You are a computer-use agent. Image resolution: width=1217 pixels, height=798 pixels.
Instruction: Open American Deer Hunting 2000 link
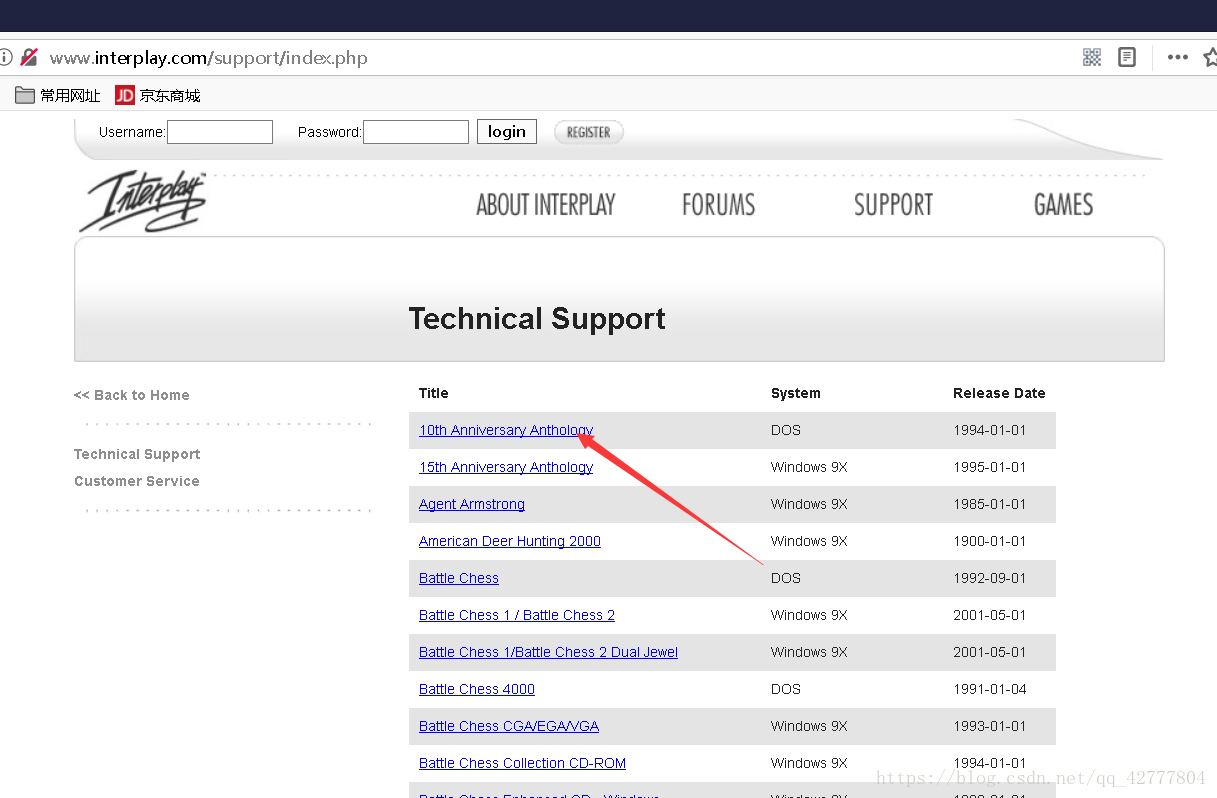pos(510,541)
